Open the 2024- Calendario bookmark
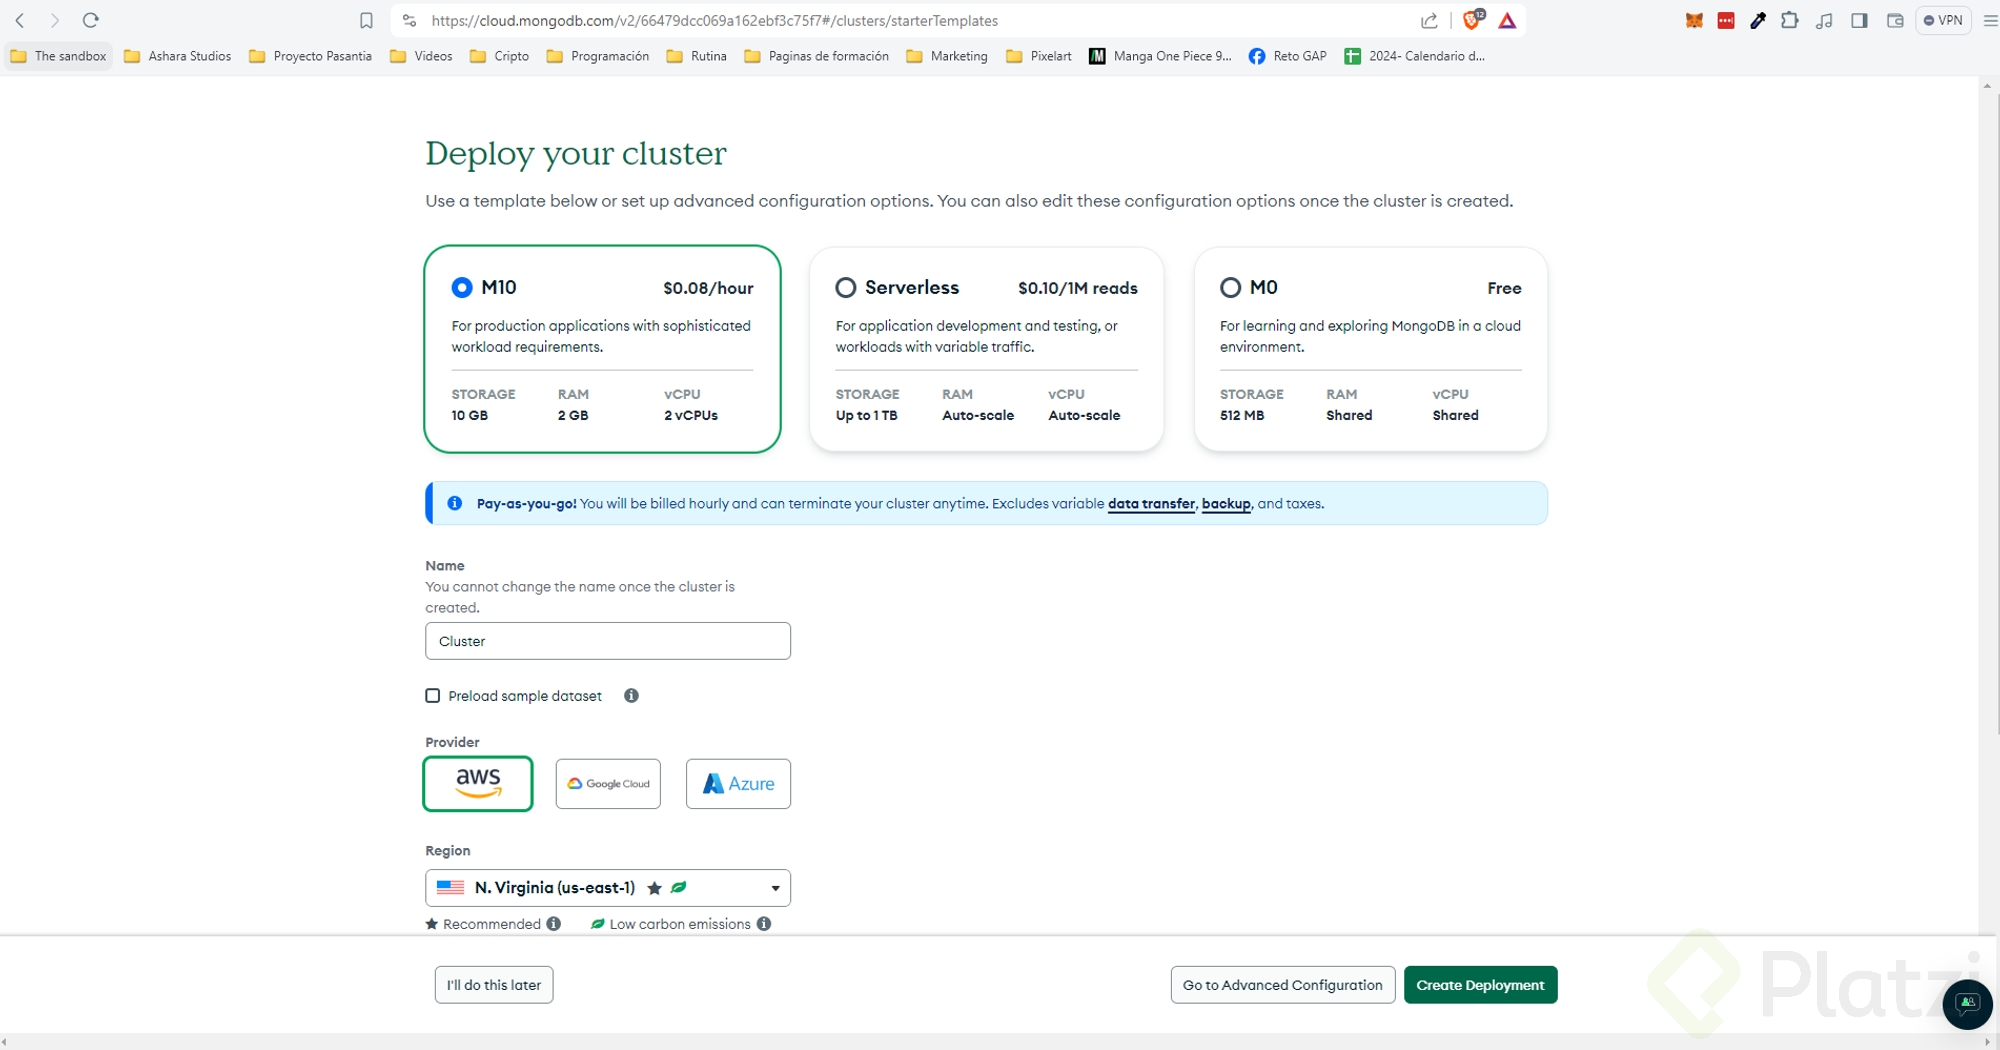 pos(1414,56)
